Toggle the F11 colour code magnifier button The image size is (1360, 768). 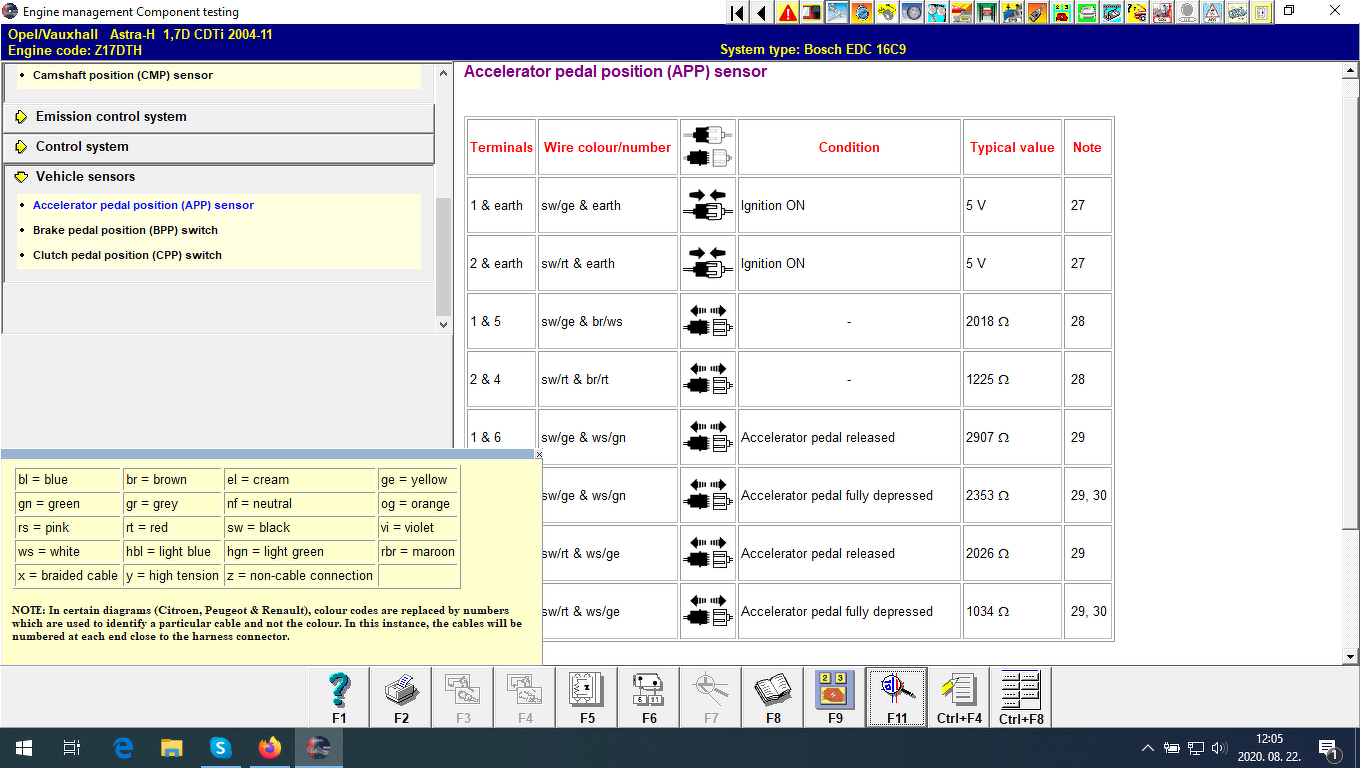(x=897, y=697)
